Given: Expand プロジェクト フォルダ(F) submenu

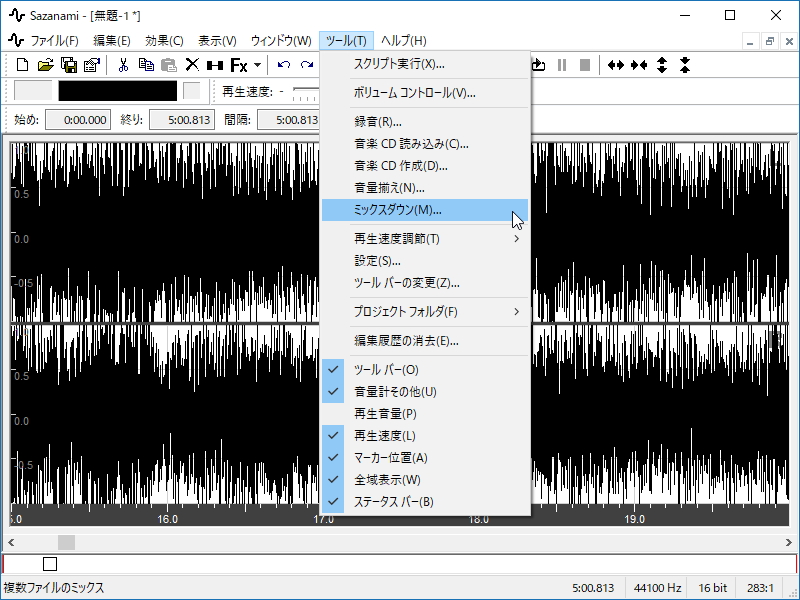Looking at the screenshot, I should 425,311.
